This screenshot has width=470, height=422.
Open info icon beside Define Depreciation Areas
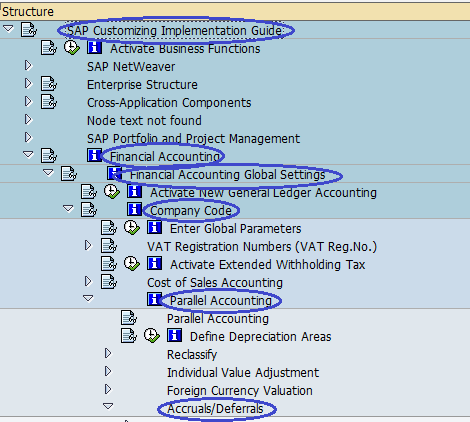174,335
